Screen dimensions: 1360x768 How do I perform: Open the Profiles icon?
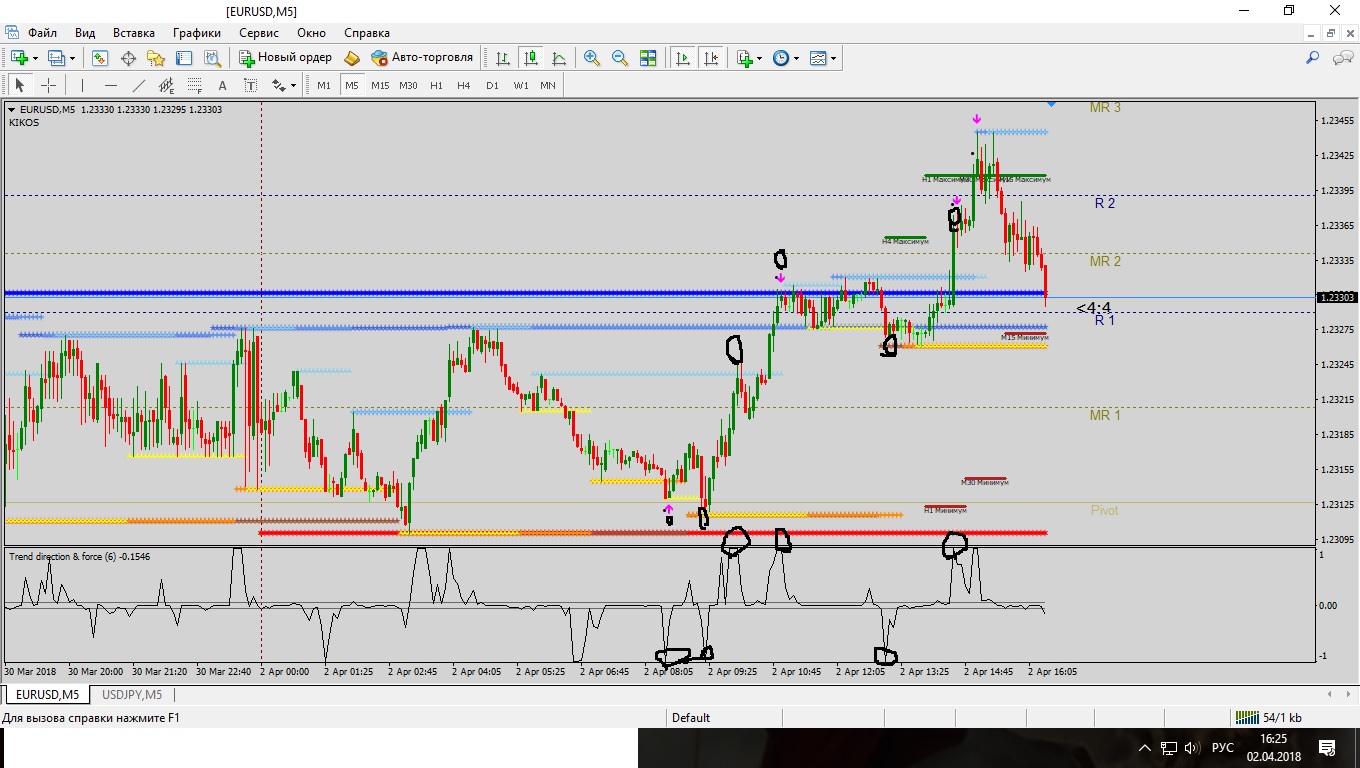[x=56, y=58]
